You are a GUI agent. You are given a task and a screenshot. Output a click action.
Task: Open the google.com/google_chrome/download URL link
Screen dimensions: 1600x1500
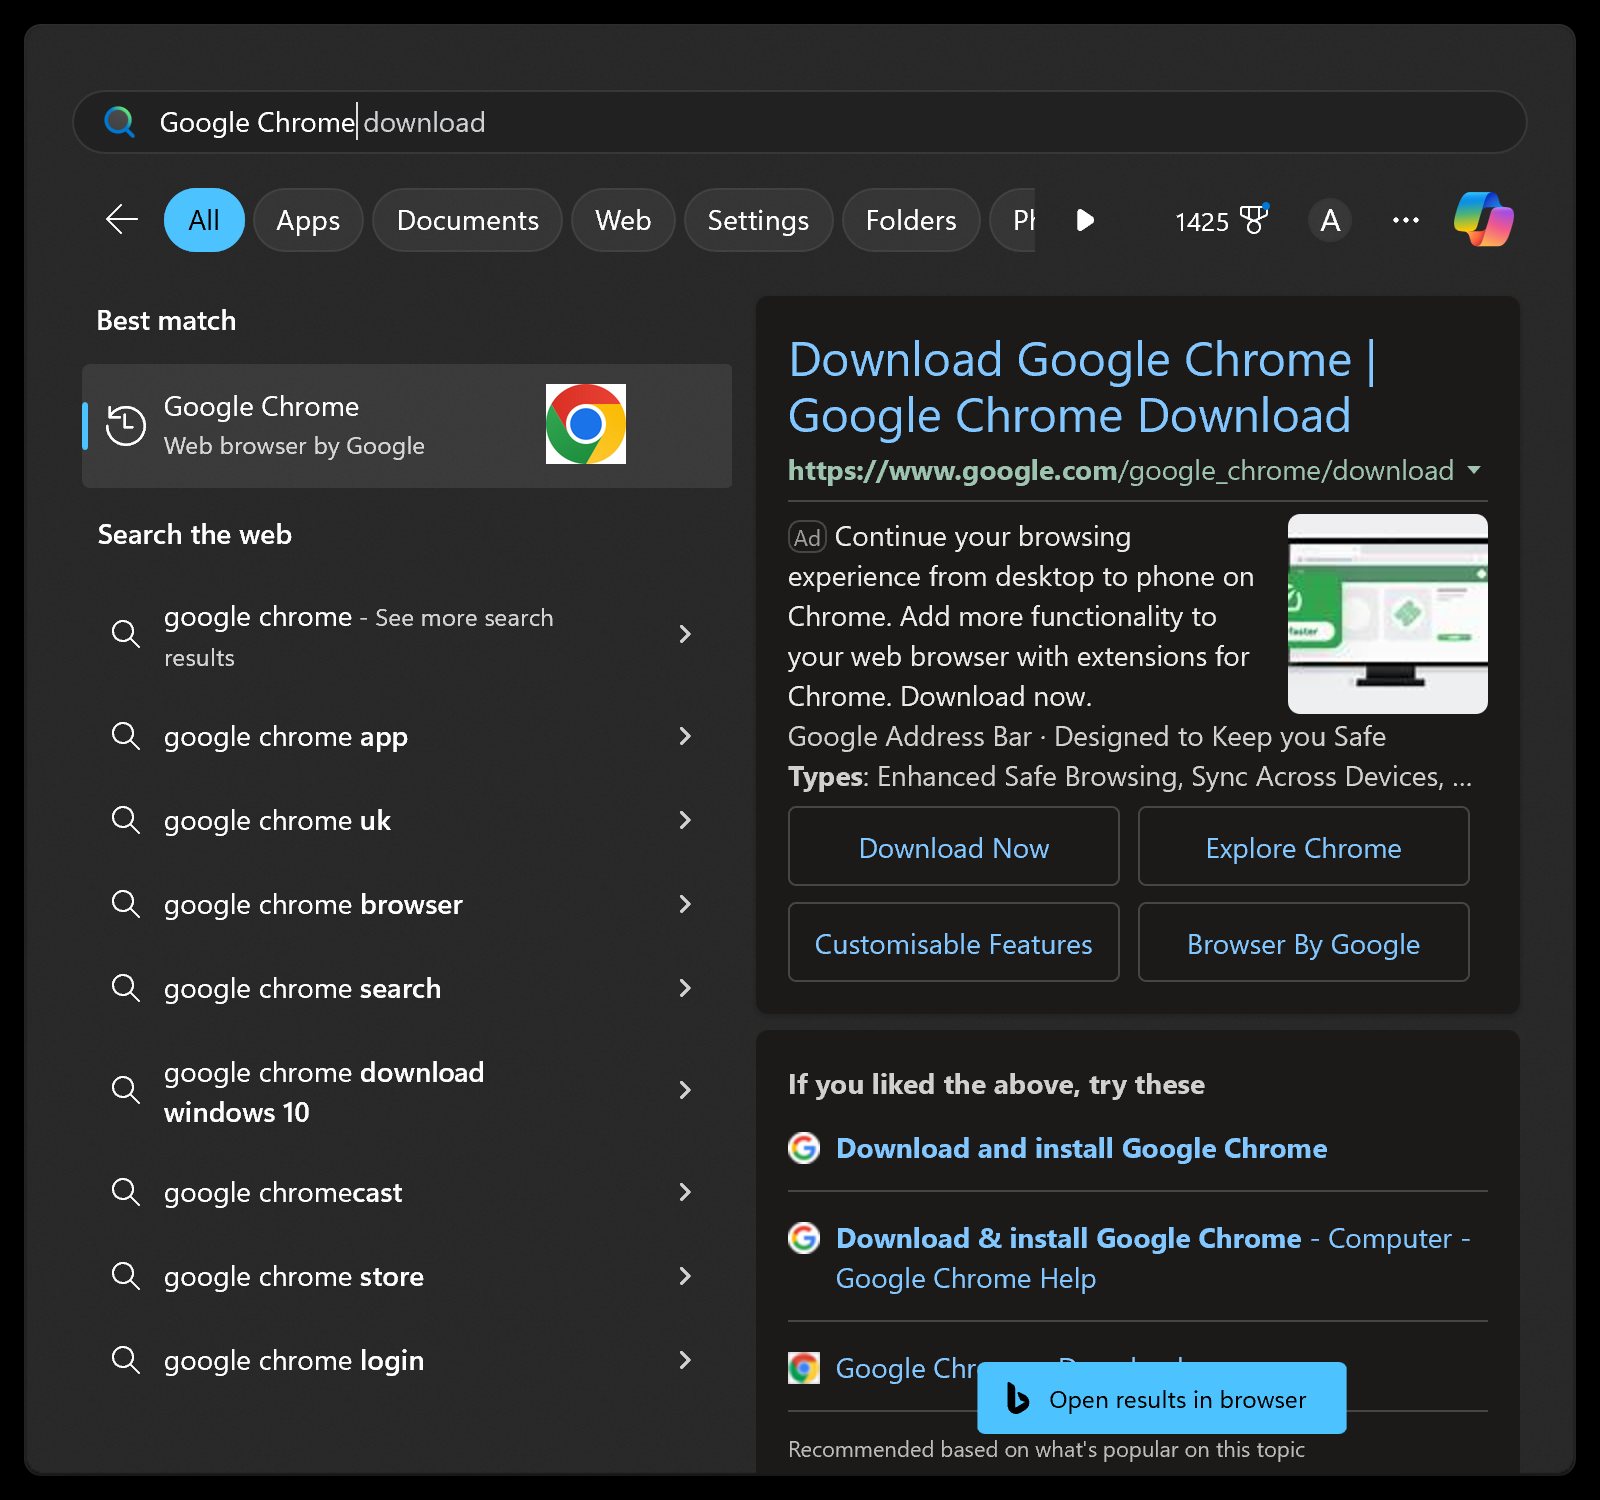[x=1121, y=470]
